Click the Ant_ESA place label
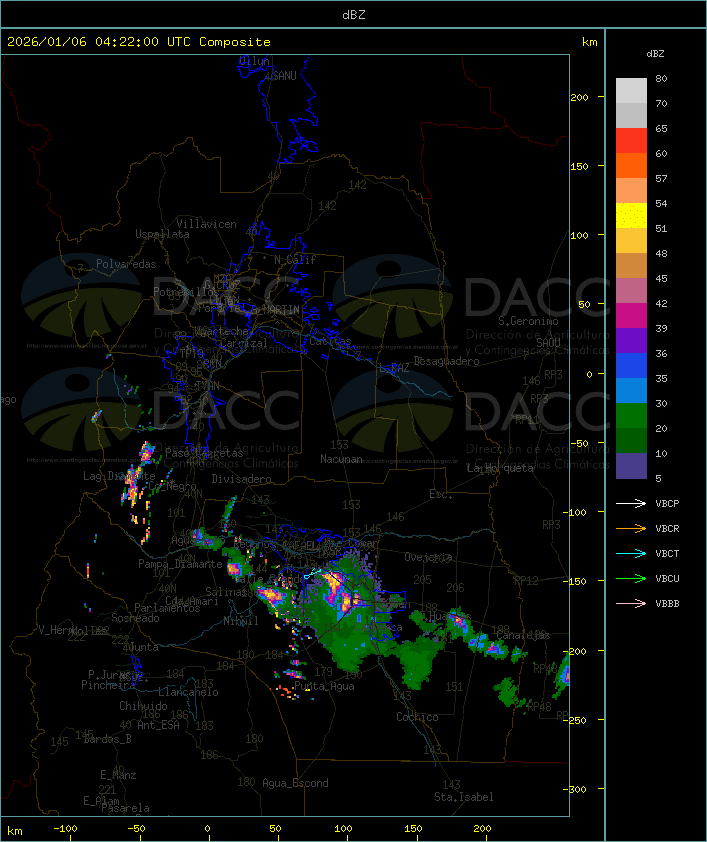707x842 pixels. click(158, 725)
